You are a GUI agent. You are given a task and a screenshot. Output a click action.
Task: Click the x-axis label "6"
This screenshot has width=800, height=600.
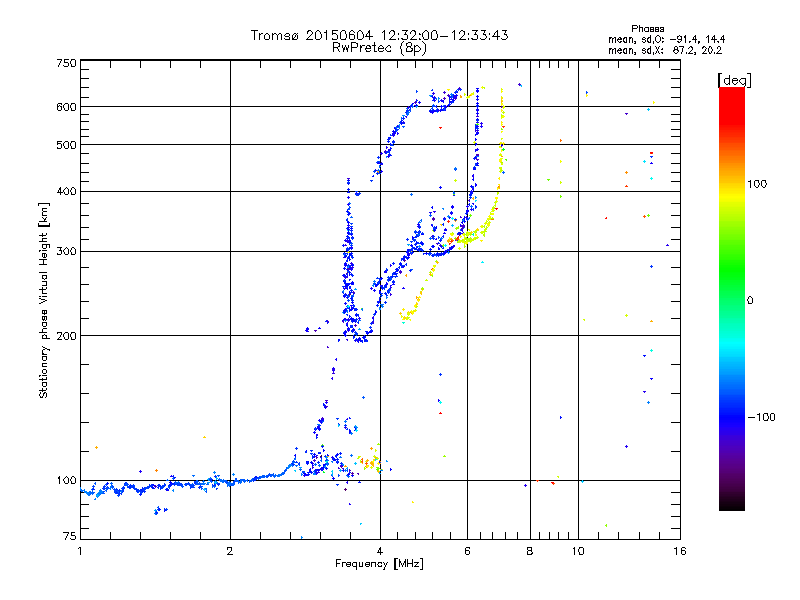click(467, 551)
